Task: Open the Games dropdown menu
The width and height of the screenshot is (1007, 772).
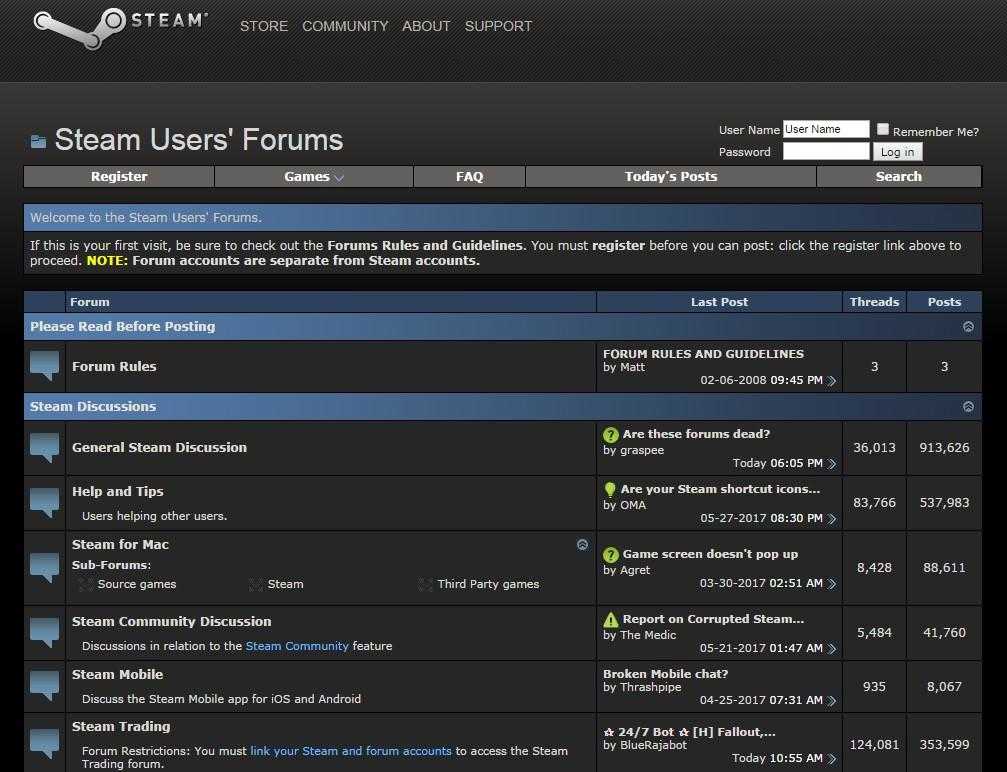Action: pos(313,177)
